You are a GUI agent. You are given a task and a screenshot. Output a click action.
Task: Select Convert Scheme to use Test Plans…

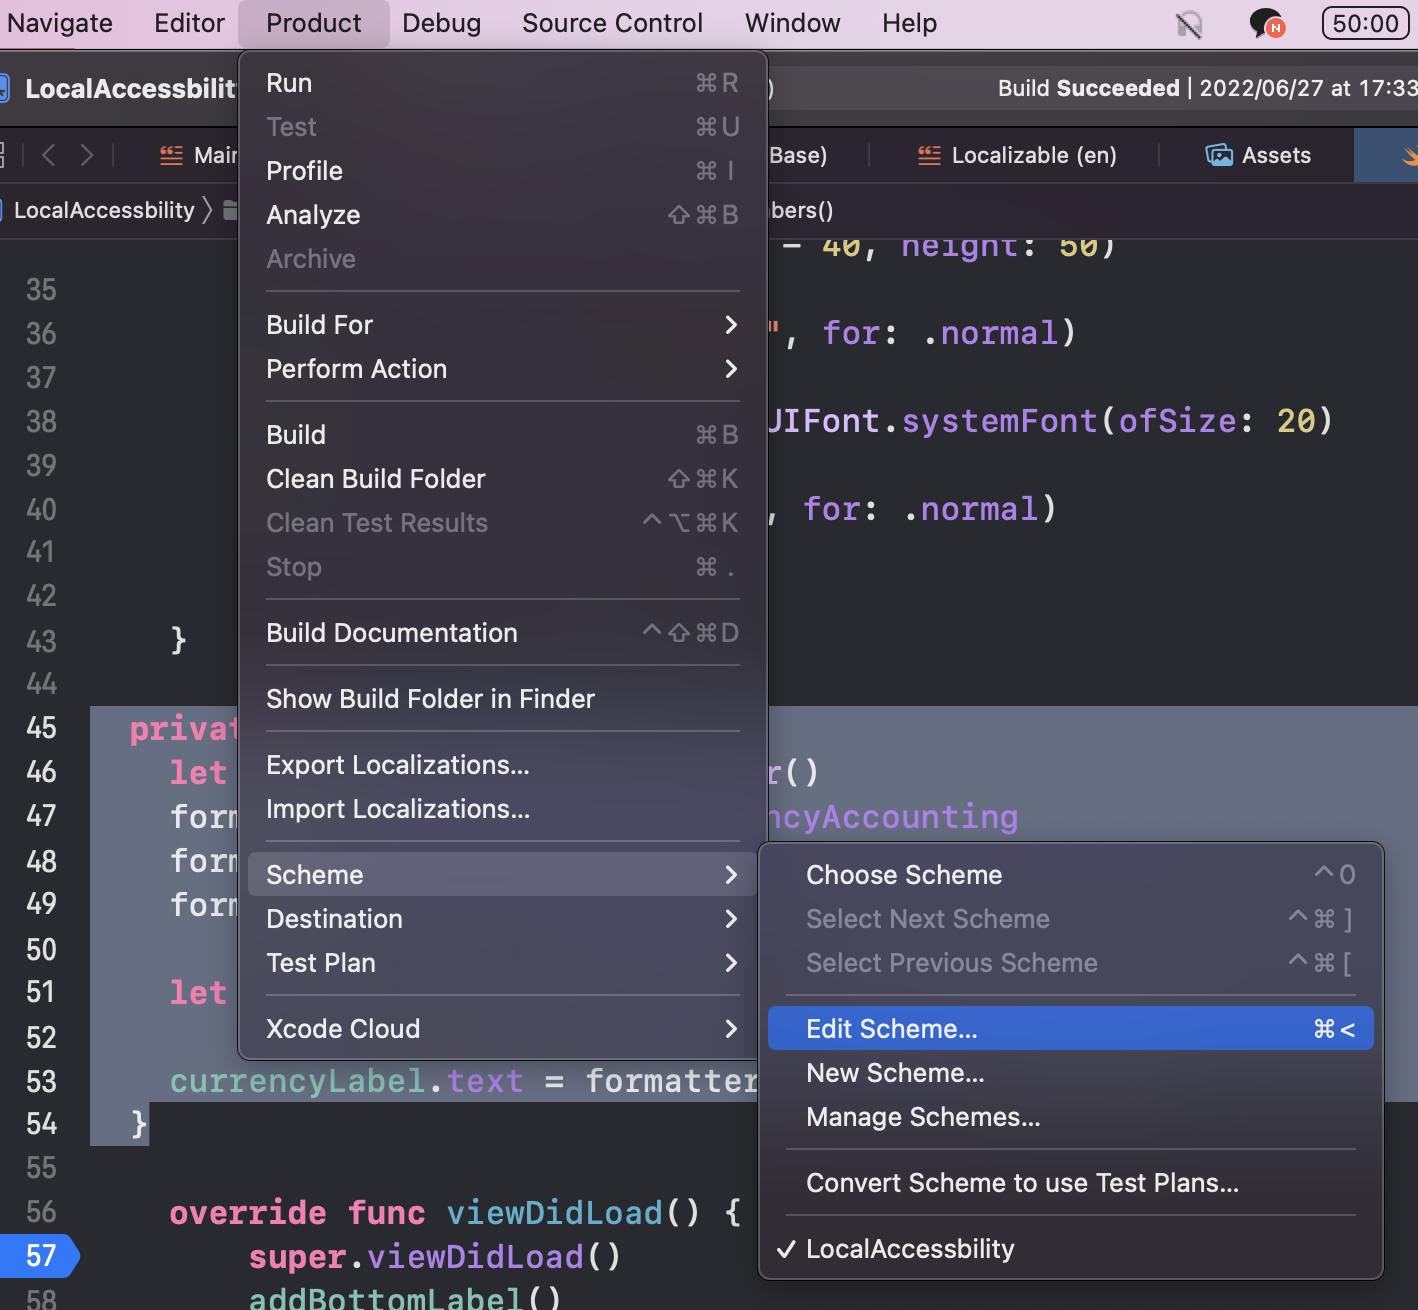(1071, 1183)
